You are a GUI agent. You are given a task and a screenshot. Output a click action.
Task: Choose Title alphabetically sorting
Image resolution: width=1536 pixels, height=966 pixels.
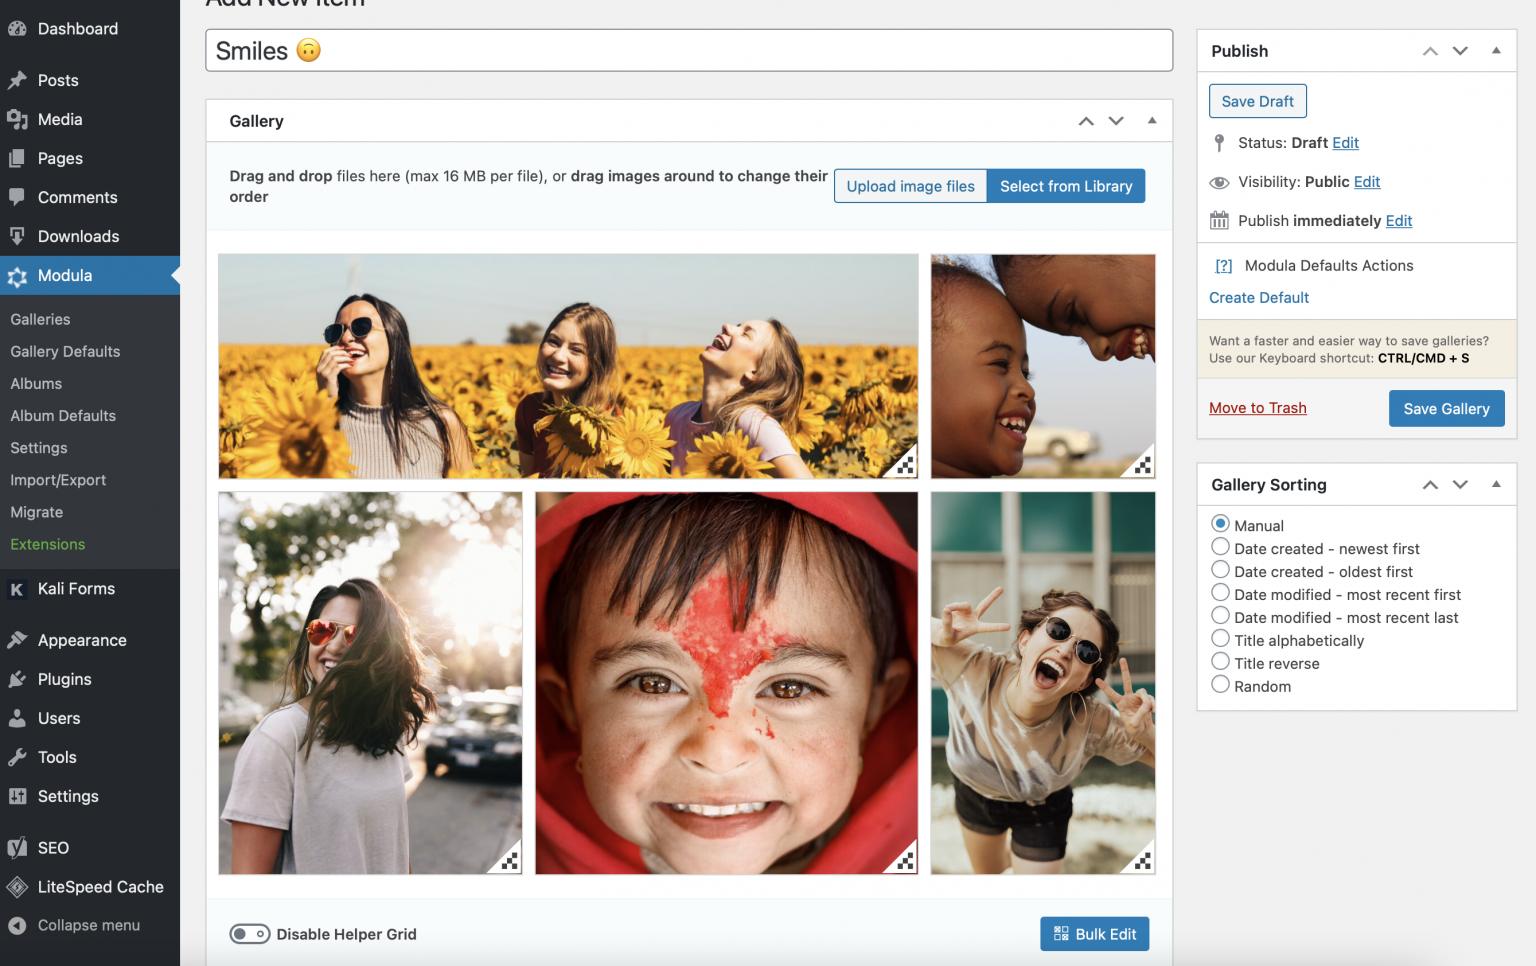(x=1220, y=638)
